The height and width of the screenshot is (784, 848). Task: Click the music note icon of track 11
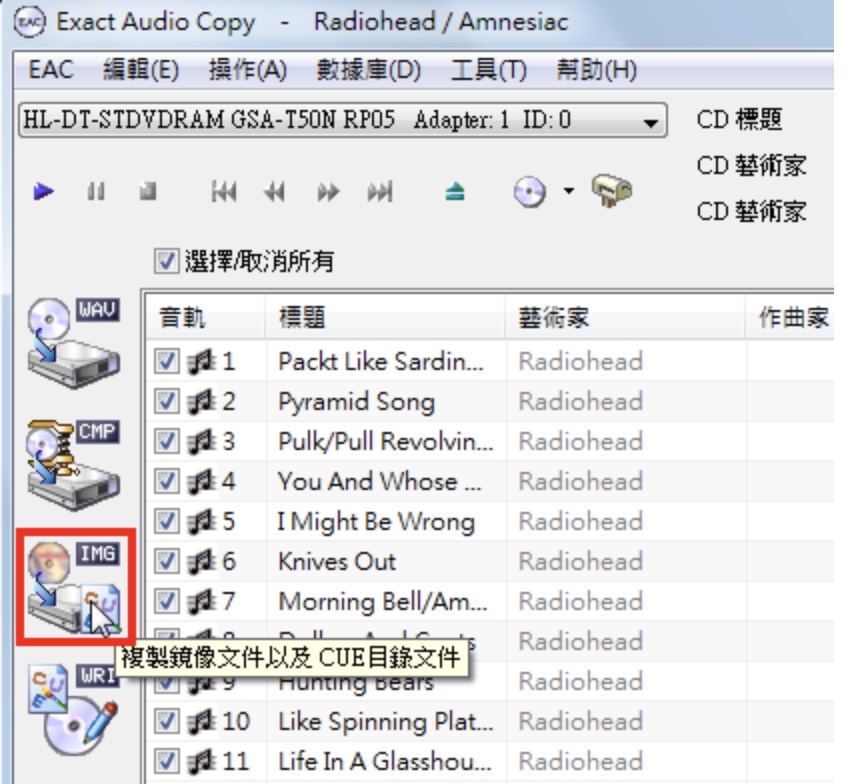pos(202,761)
